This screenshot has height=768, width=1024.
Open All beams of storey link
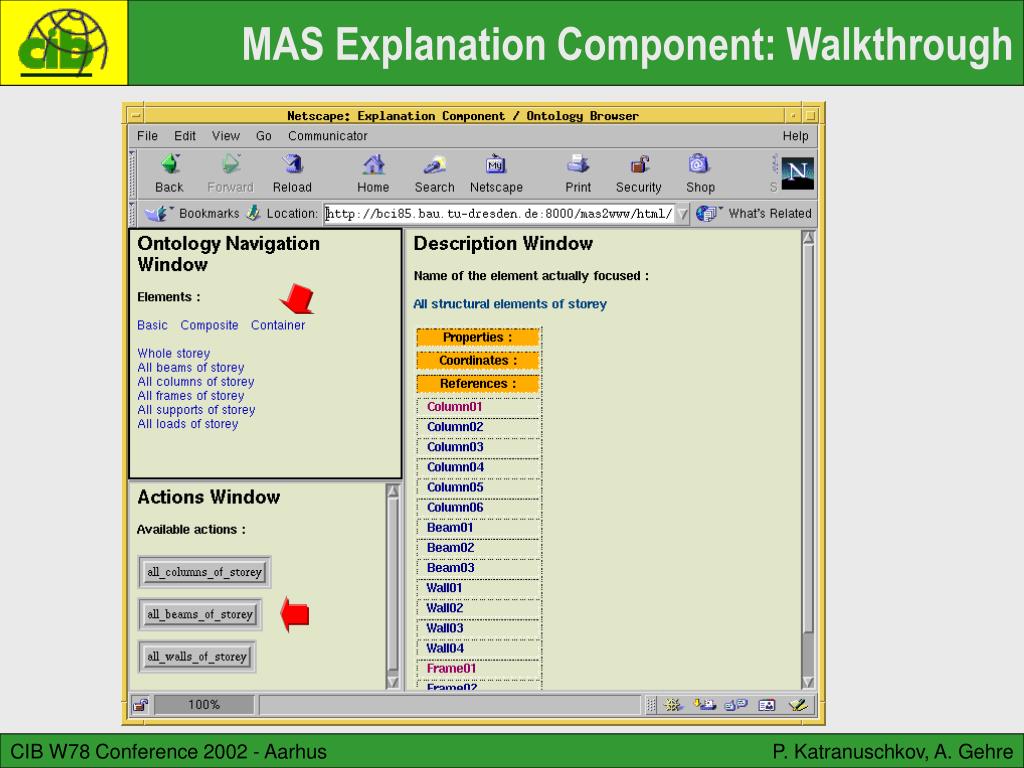pos(191,368)
